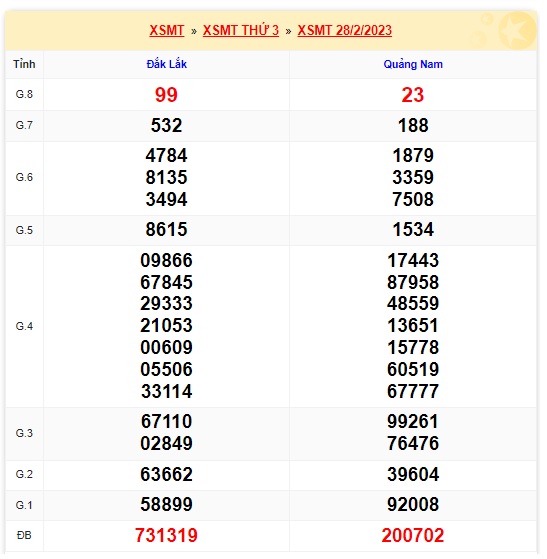Select the G.6 number 1879
This screenshot has width=547, height=559.
click(x=413, y=156)
